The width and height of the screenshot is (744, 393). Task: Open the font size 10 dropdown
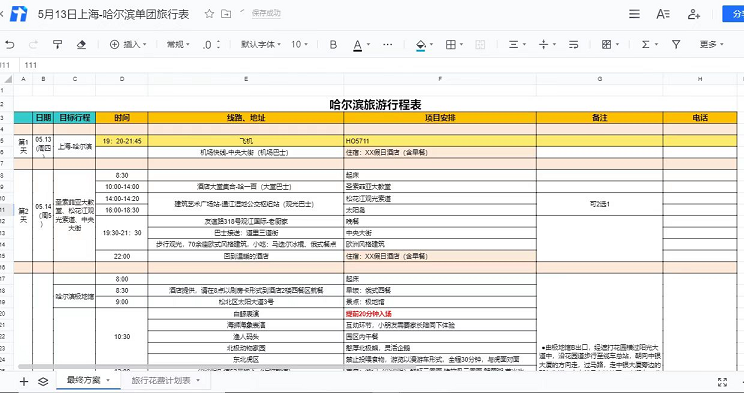299,45
